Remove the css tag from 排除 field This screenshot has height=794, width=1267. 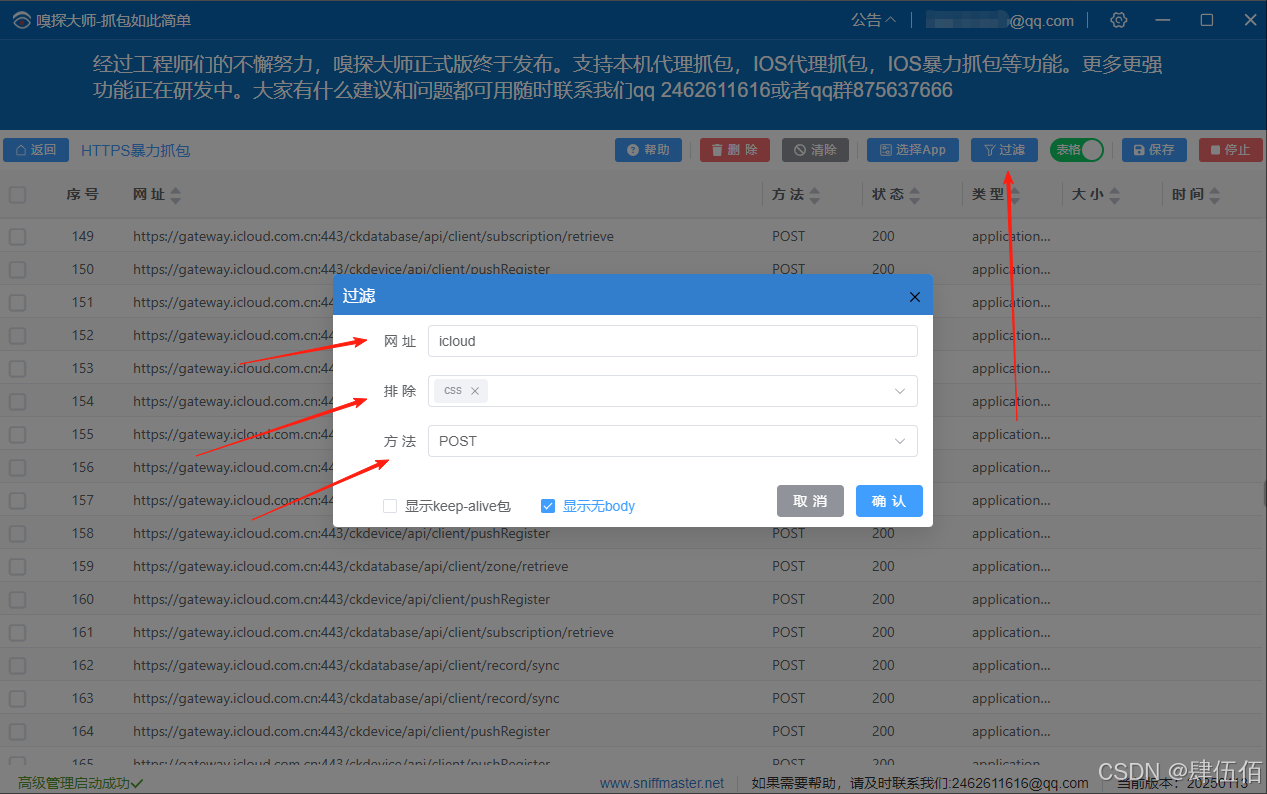pos(475,391)
